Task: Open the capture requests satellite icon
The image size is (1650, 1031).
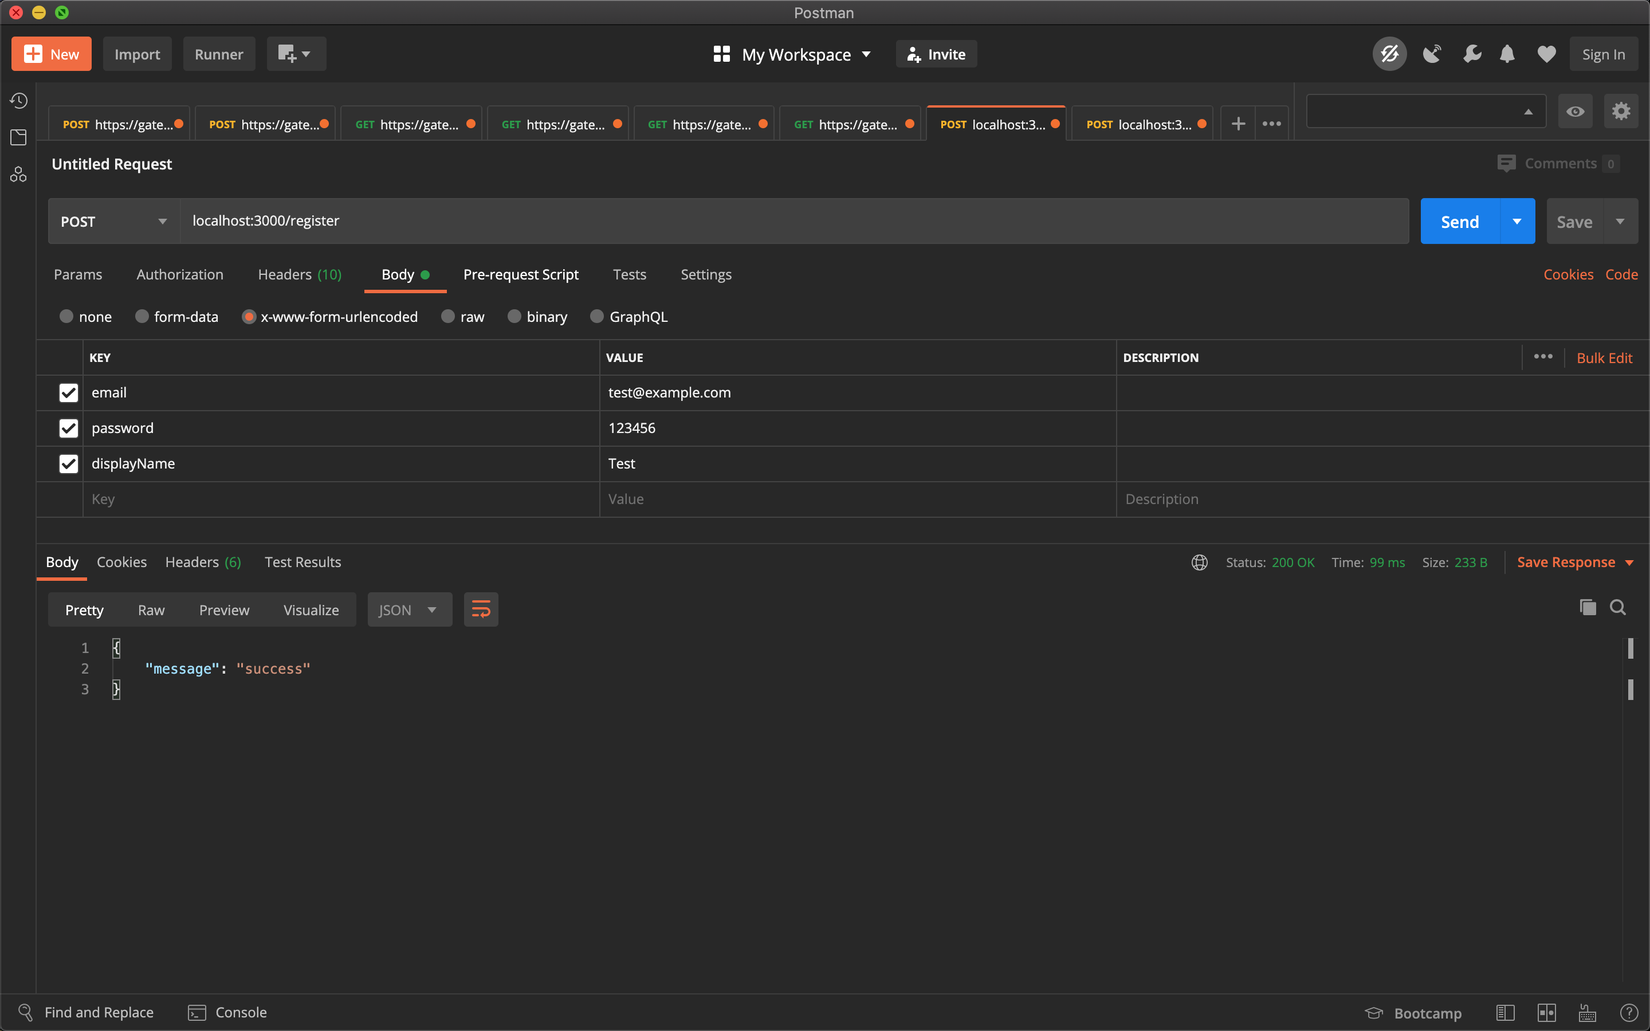Action: click(x=1432, y=54)
